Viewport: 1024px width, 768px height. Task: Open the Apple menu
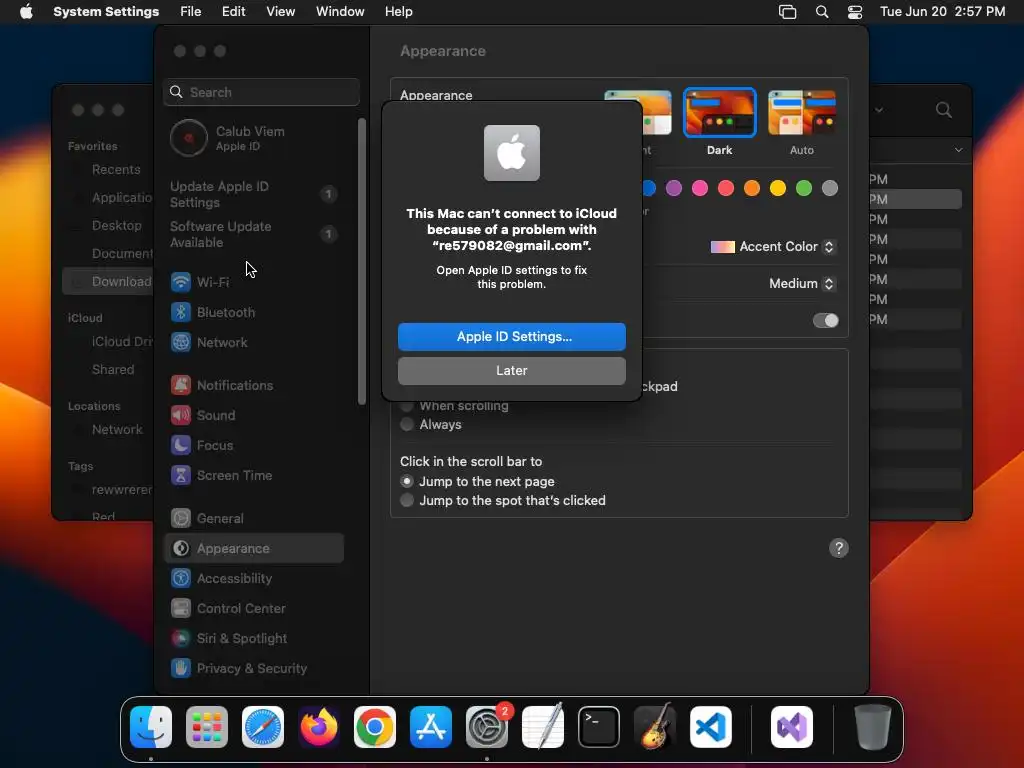26,12
